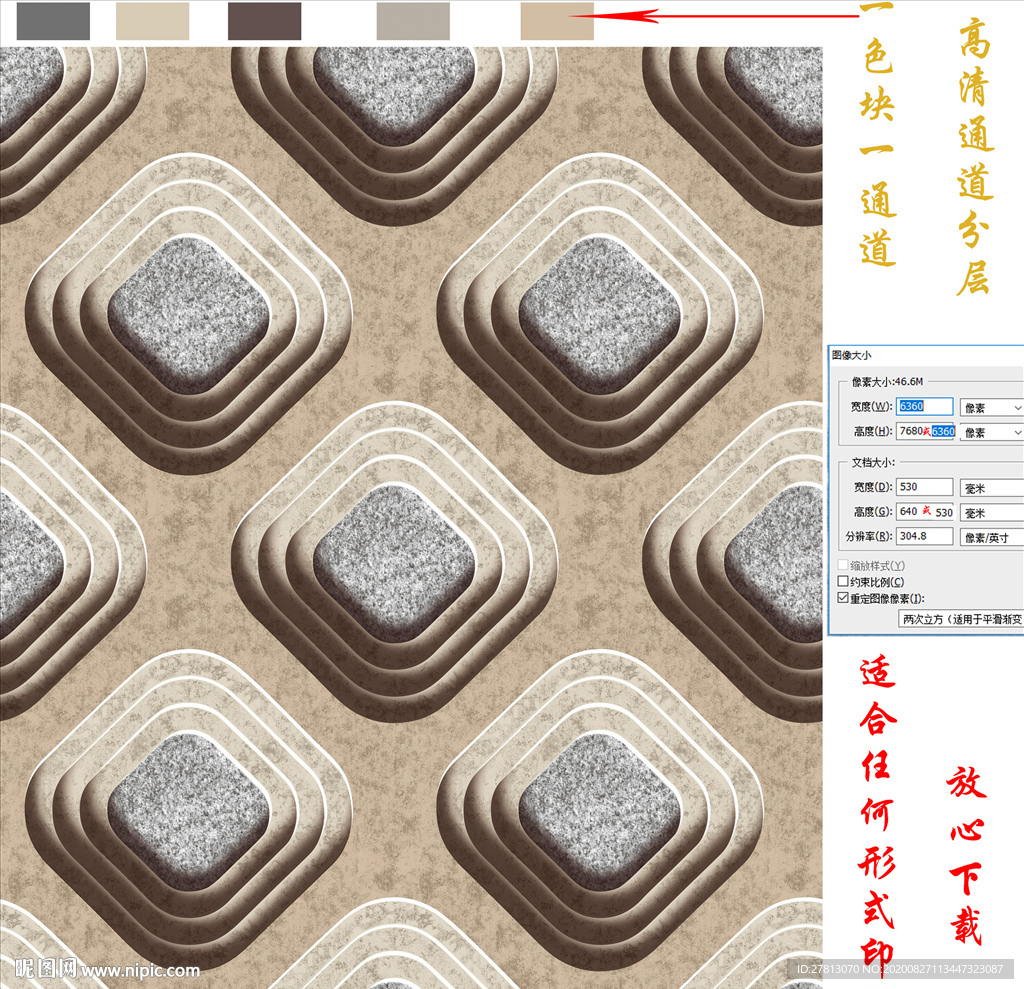This screenshot has height=989, width=1024.
Task: Pick the dark brown color swatch
Action: (x=264, y=21)
